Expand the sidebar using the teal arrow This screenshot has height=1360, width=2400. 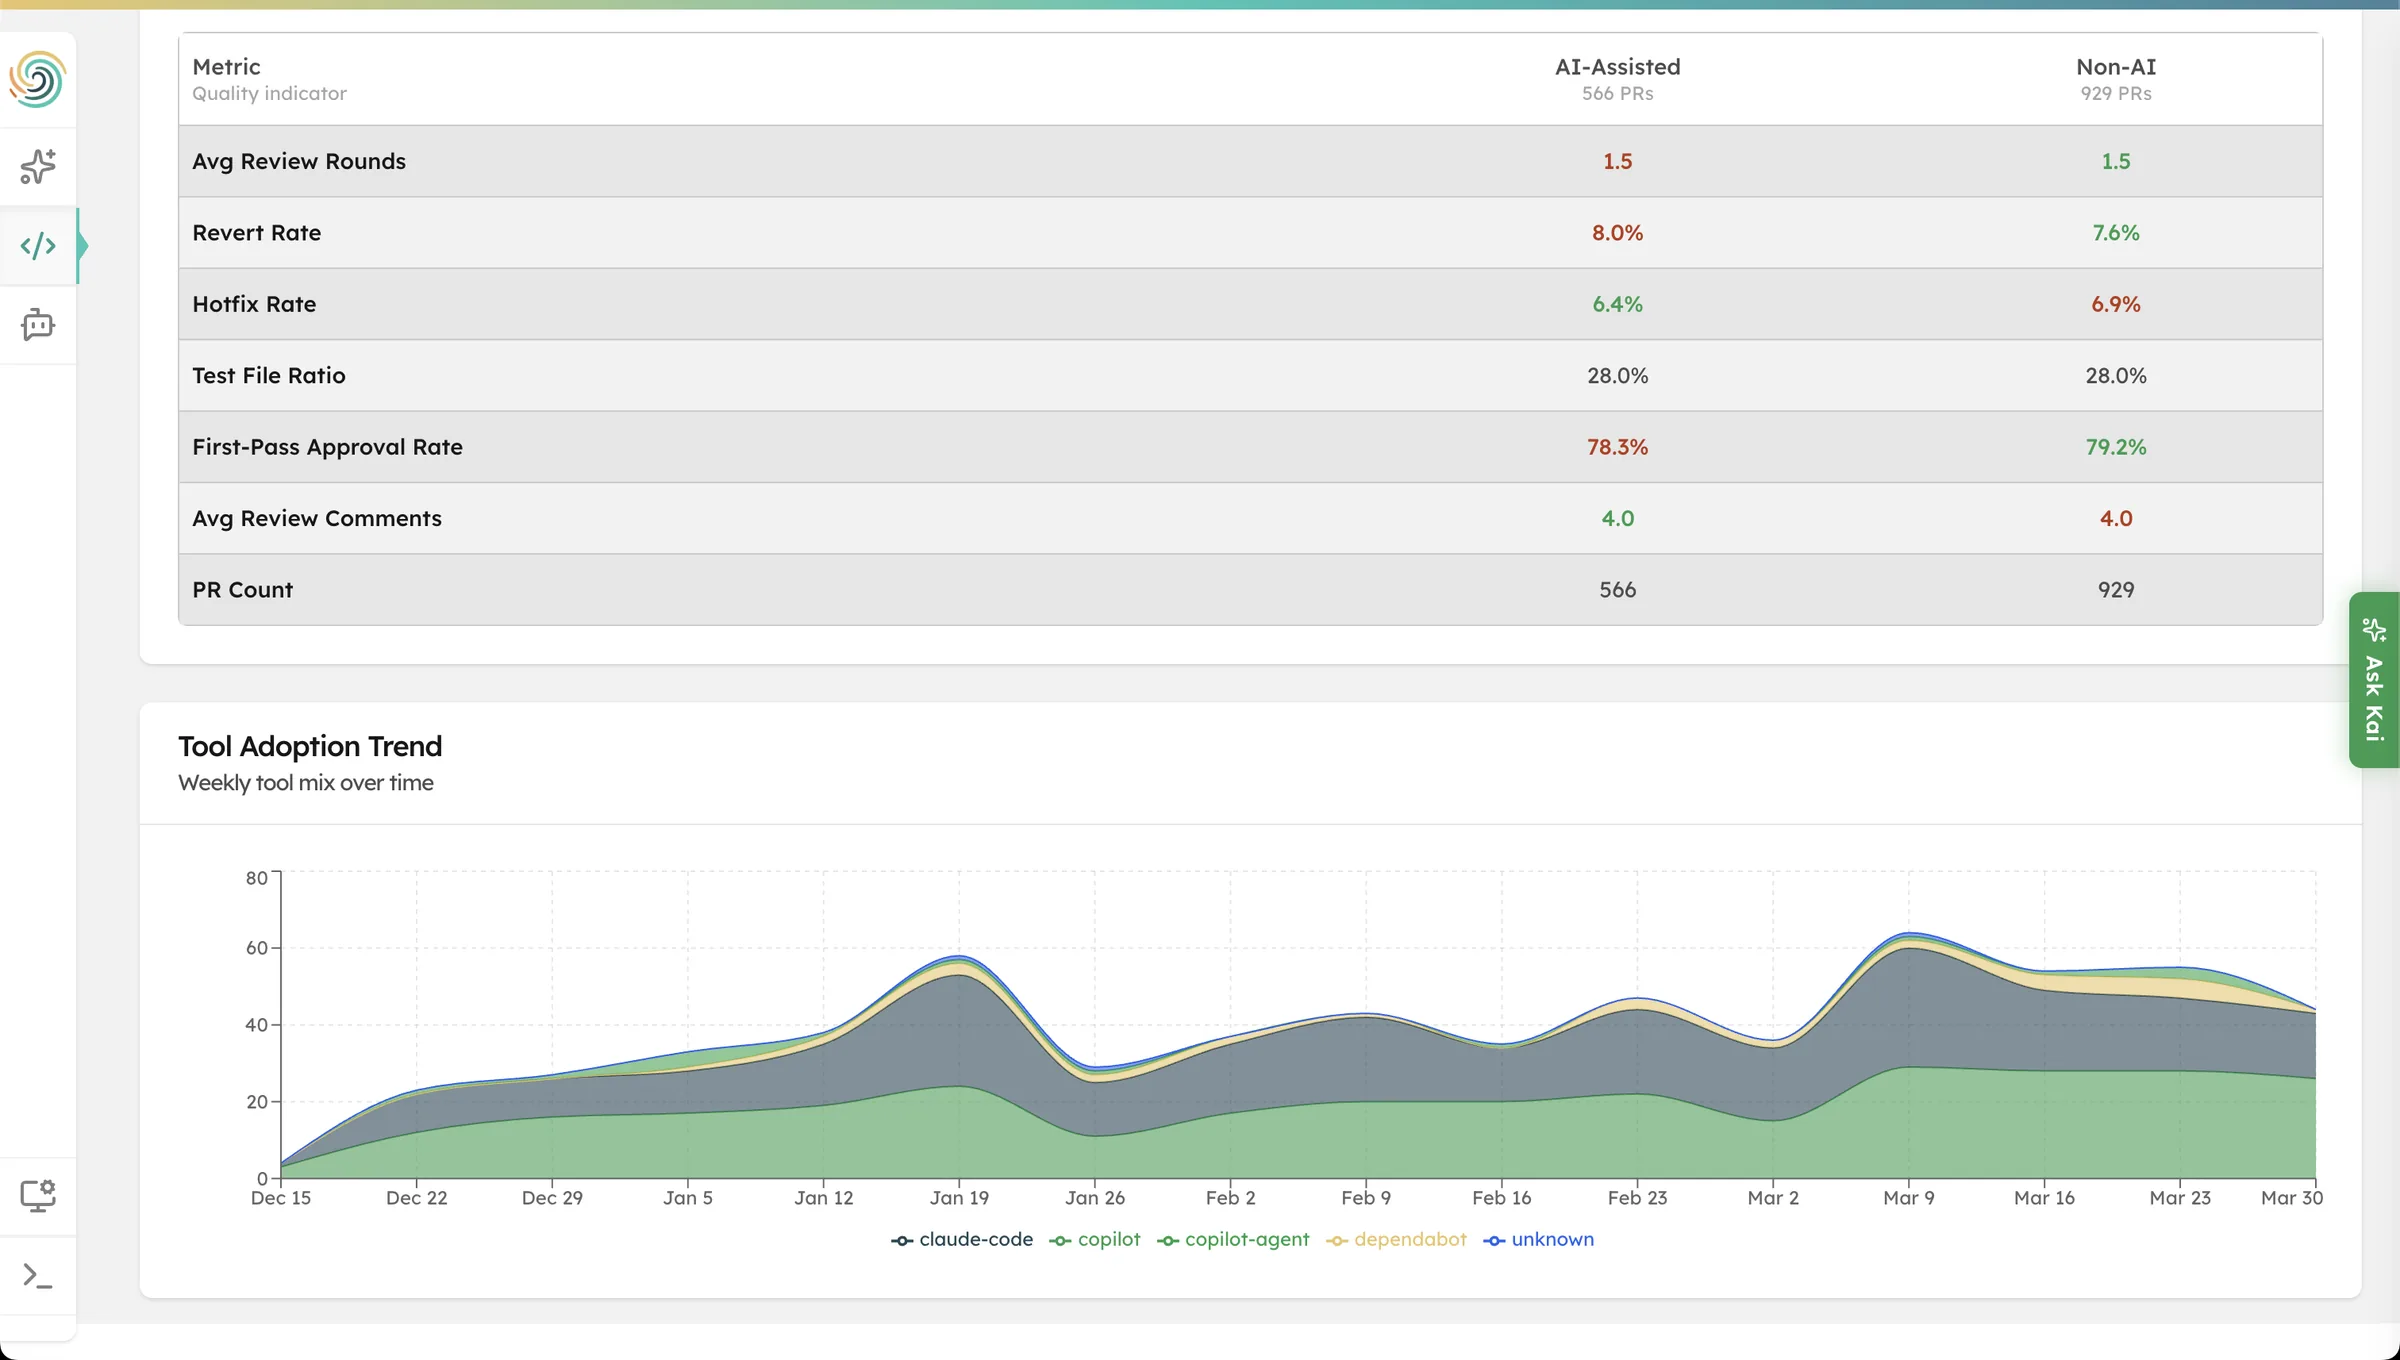click(83, 246)
